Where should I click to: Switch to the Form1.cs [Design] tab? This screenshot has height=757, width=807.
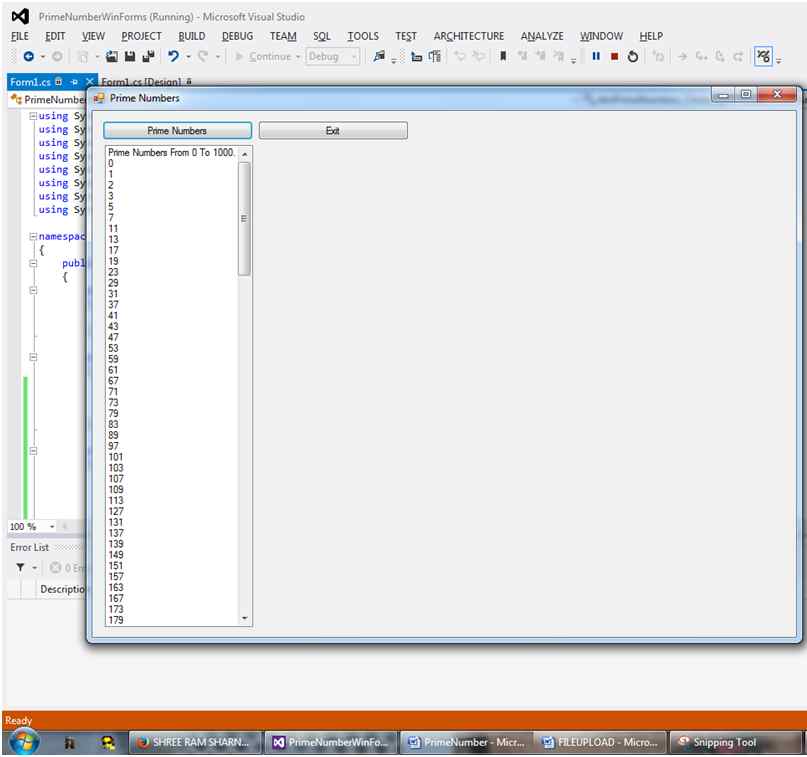141,82
